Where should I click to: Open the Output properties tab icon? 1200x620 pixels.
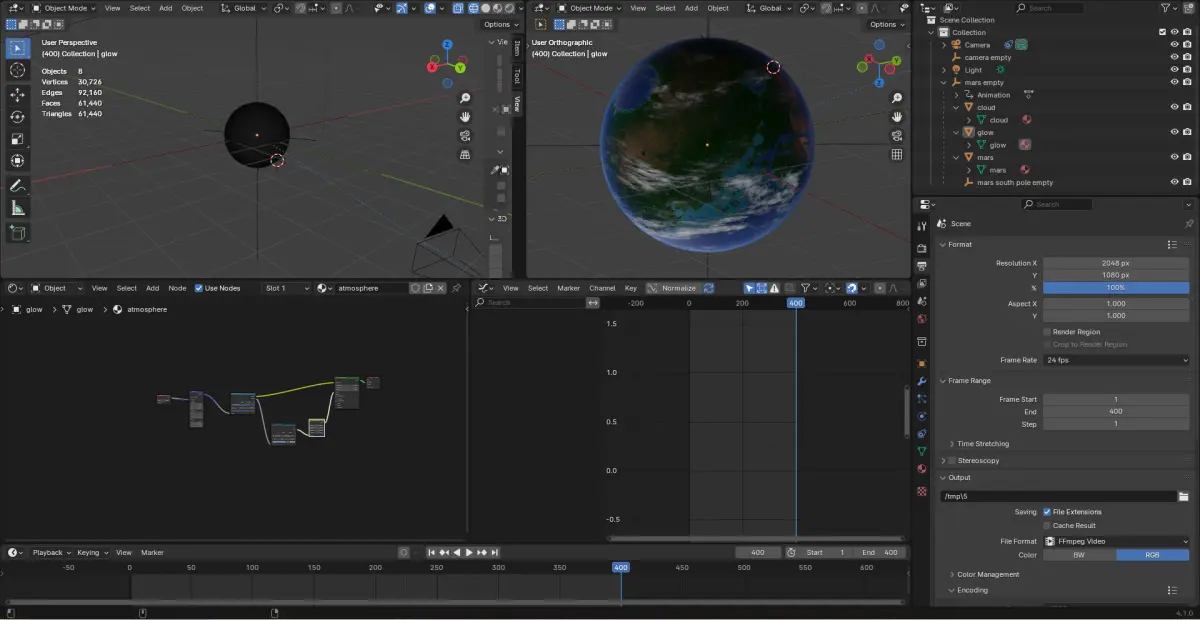click(x=921, y=264)
